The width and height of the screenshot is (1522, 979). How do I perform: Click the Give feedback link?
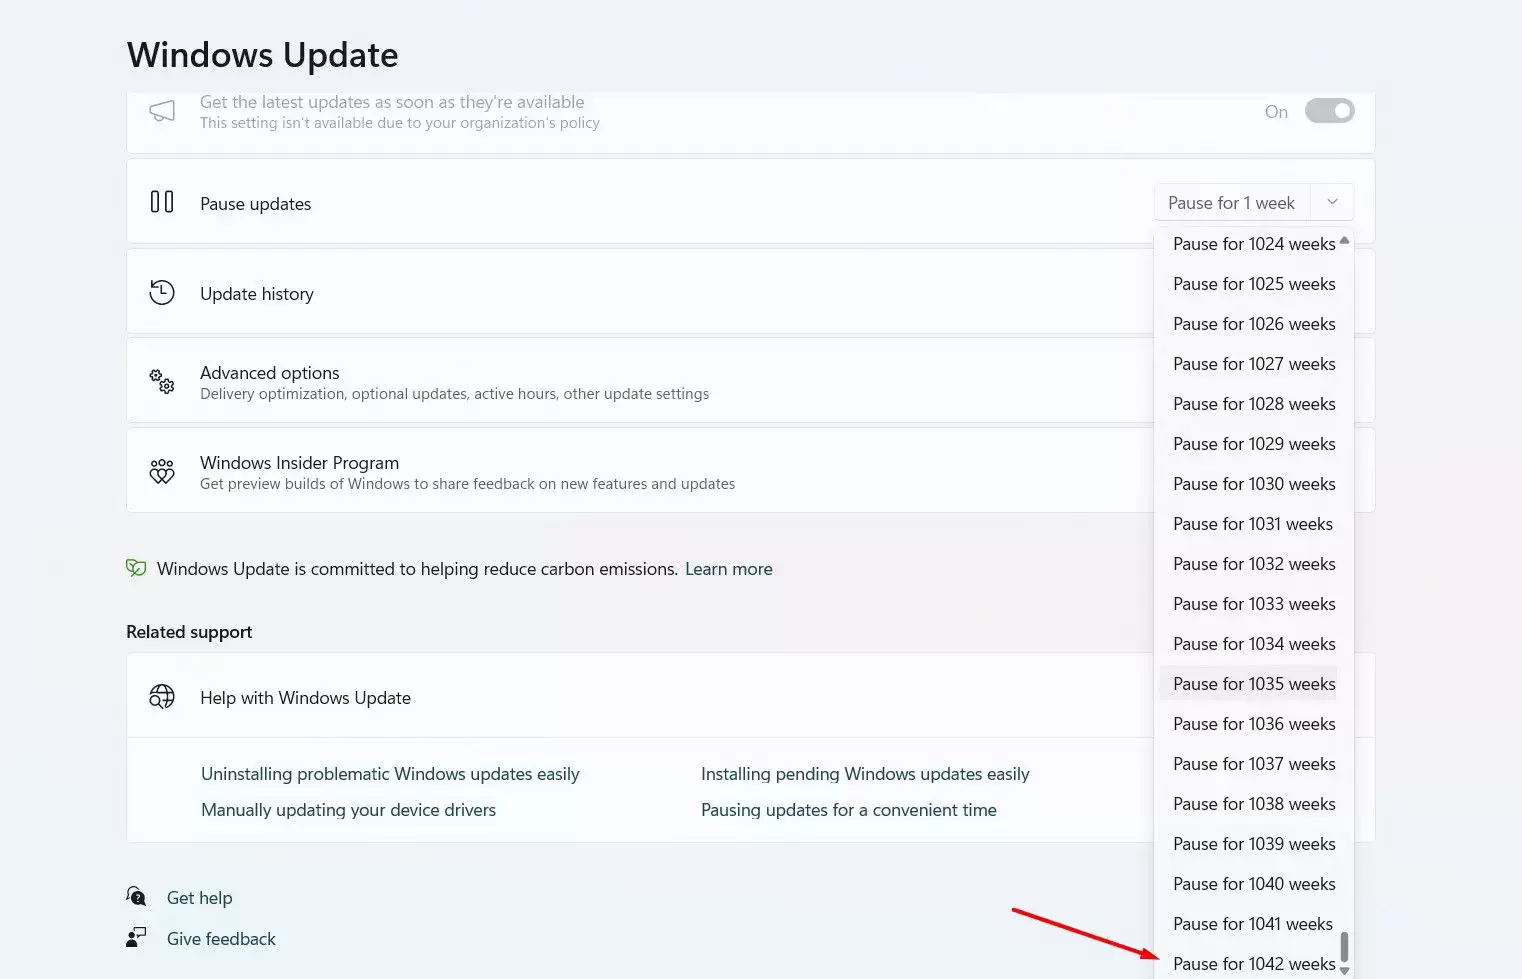221,939
